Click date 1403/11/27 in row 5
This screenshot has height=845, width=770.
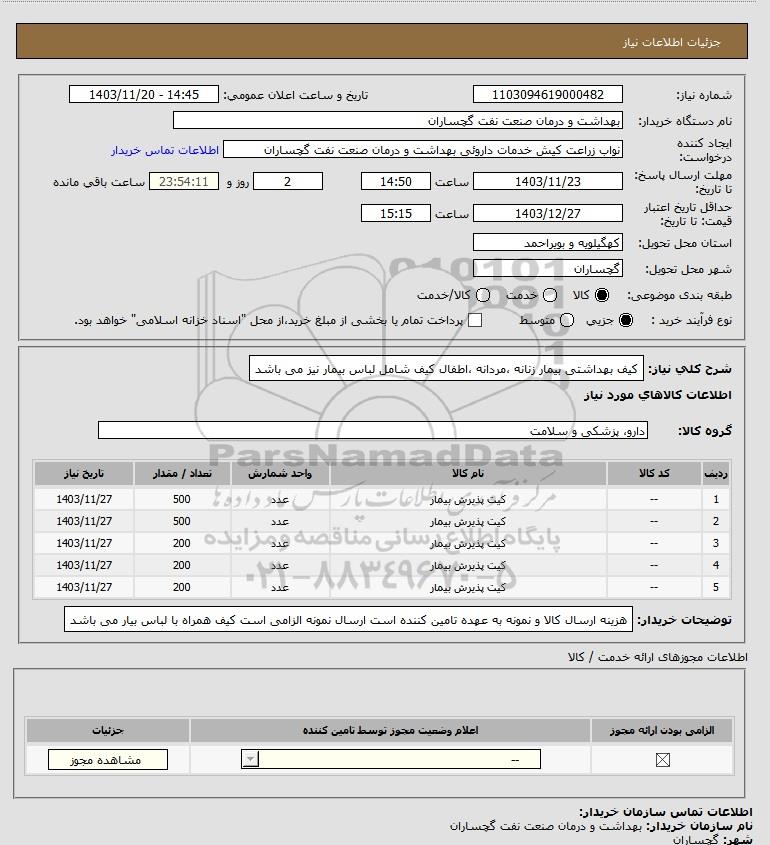click(x=84, y=587)
